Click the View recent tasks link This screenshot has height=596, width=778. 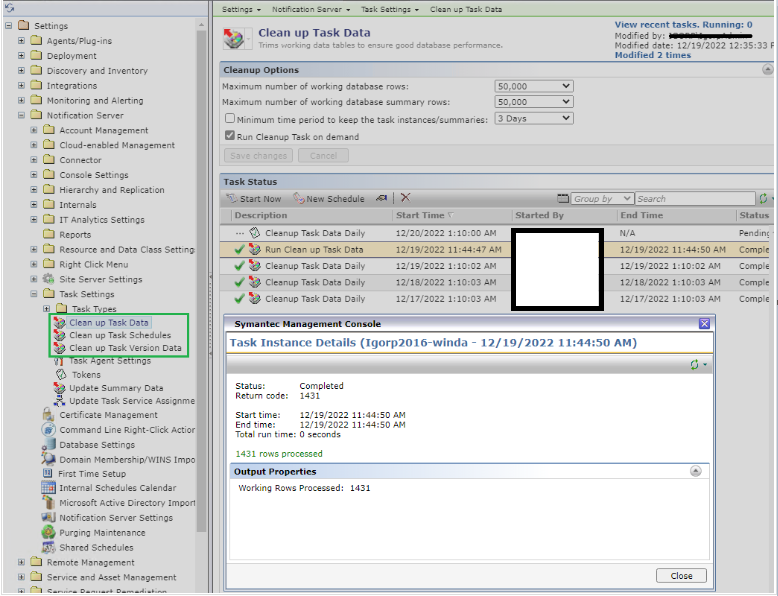683,24
